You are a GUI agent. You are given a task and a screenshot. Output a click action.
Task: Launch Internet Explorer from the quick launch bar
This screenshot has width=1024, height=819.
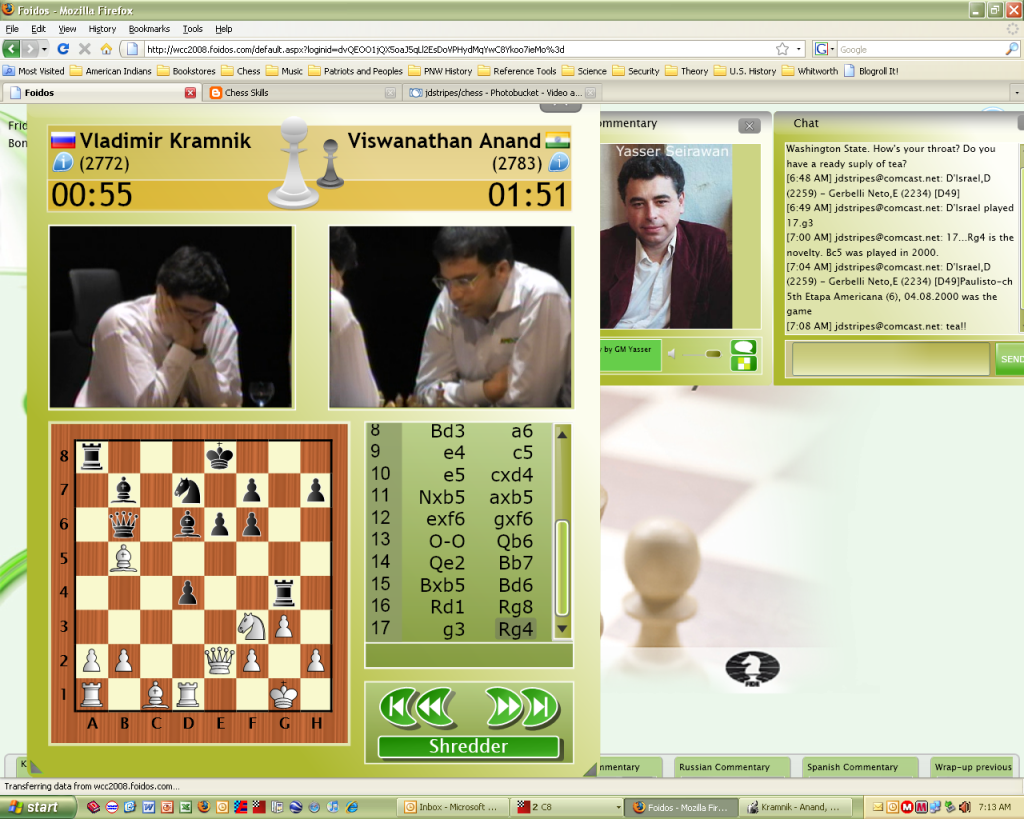[x=353, y=807]
